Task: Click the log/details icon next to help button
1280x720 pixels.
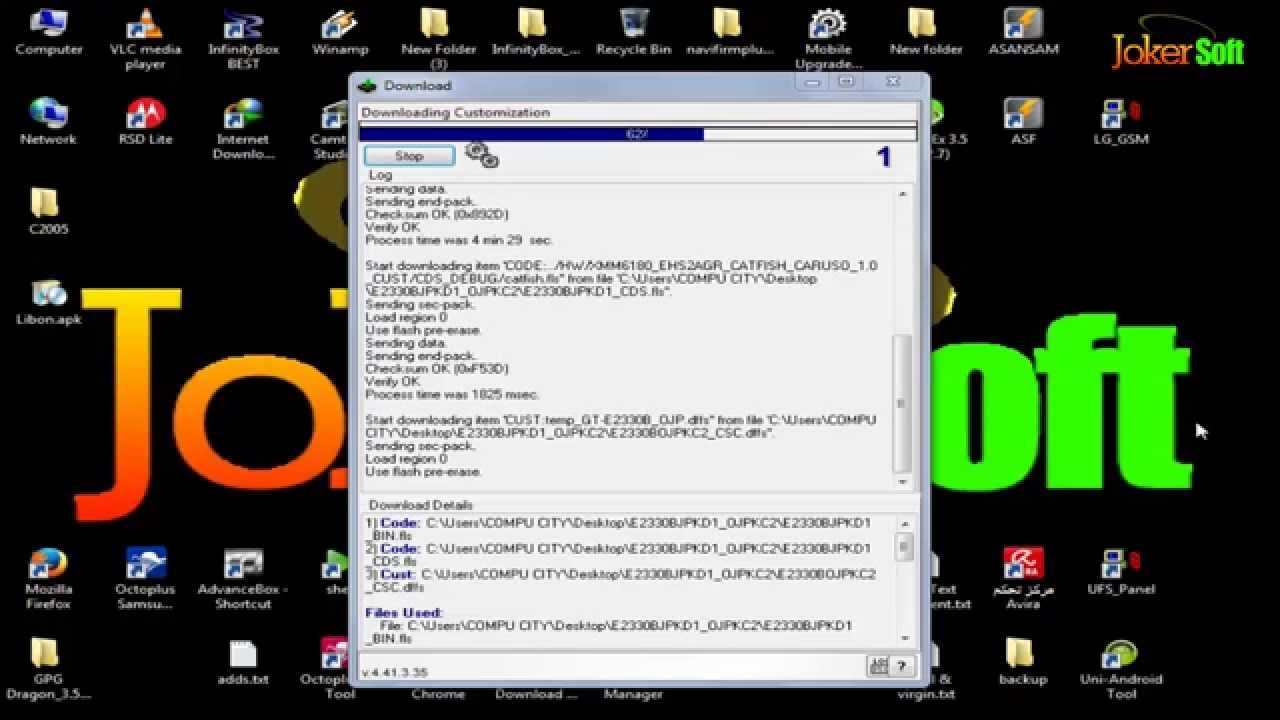Action: click(x=879, y=666)
